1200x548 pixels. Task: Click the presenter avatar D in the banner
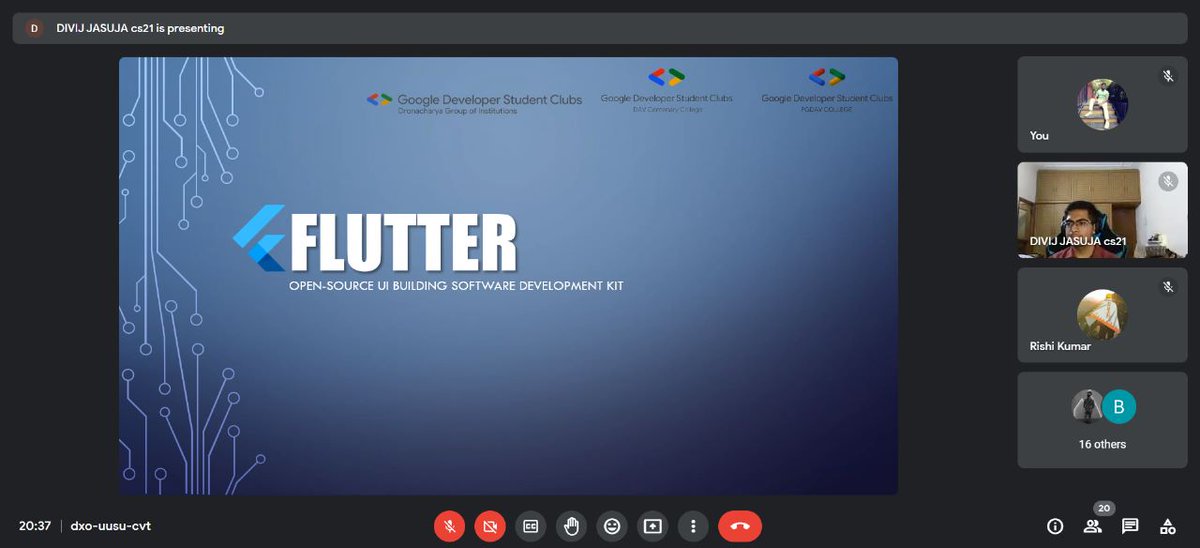[x=34, y=28]
